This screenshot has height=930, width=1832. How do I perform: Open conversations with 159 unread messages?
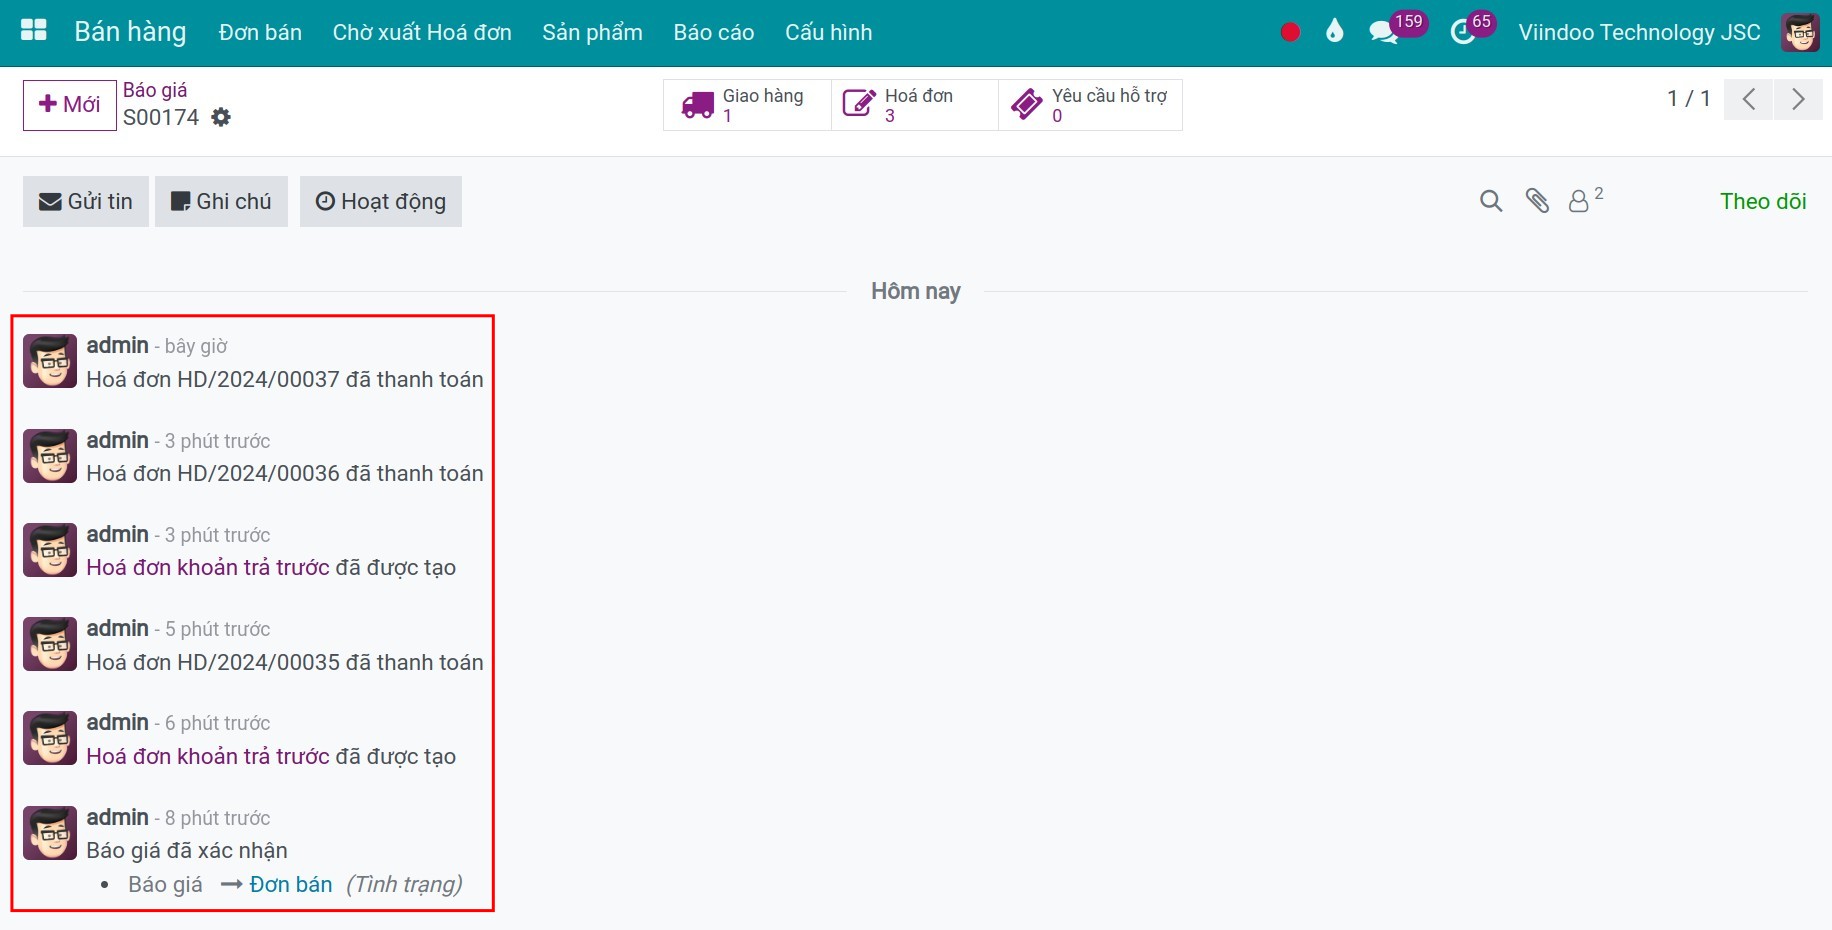point(1384,32)
